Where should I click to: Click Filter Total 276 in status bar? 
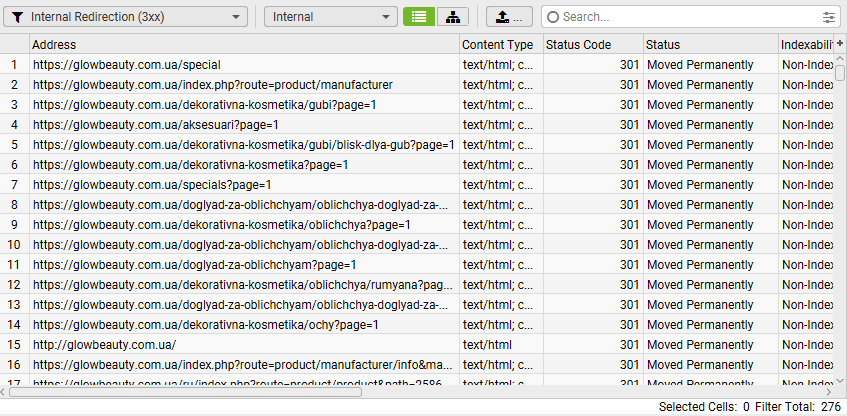(x=798, y=407)
